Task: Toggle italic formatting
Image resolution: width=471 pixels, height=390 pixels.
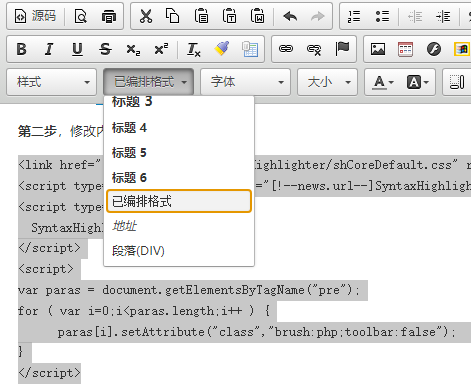Action: pyautogui.click(x=49, y=49)
